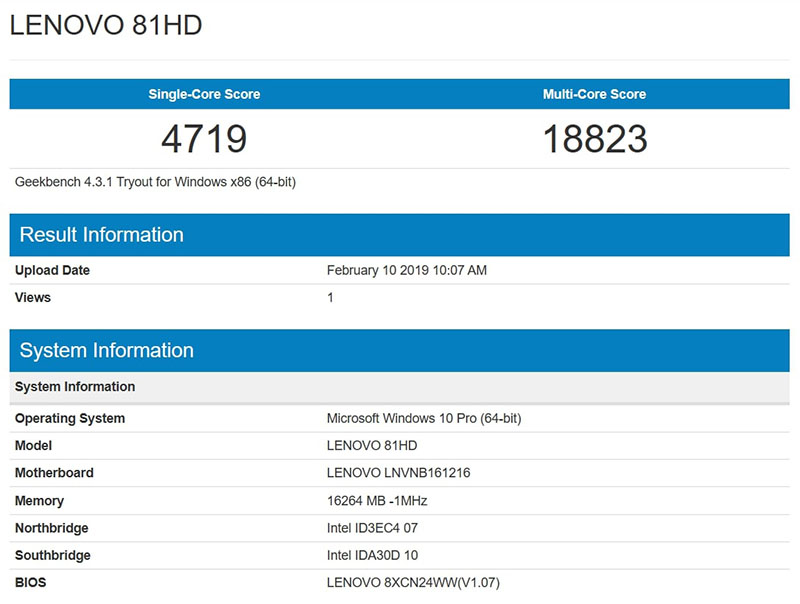Click the Memory label
Image resolution: width=800 pixels, height=604 pixels.
pyautogui.click(x=39, y=501)
